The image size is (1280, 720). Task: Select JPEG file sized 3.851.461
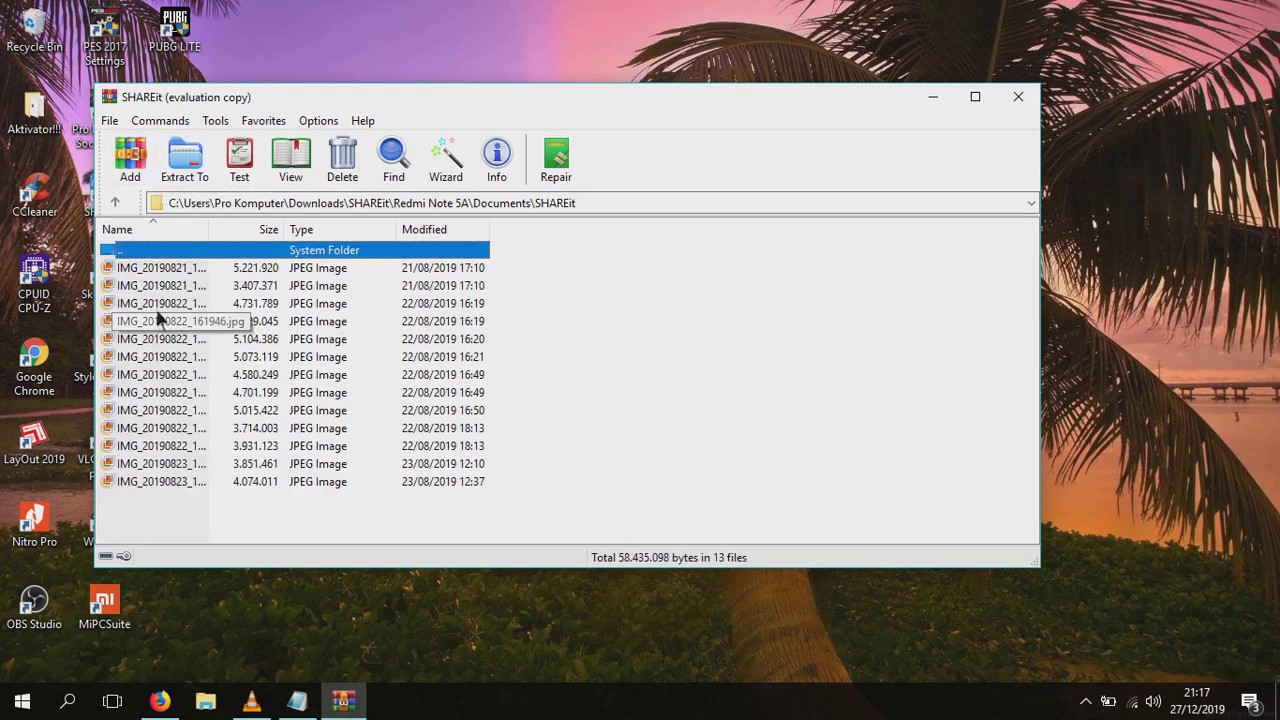(294, 464)
